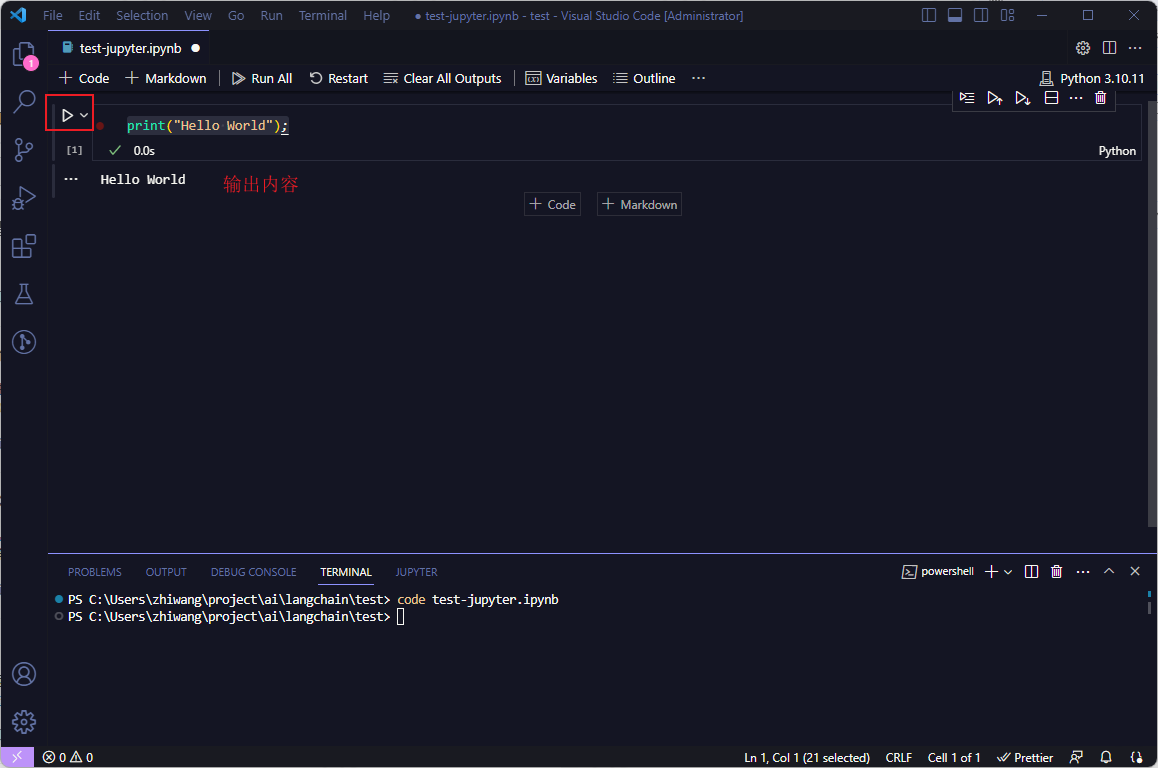Open errors and warnings status item

tap(68, 758)
